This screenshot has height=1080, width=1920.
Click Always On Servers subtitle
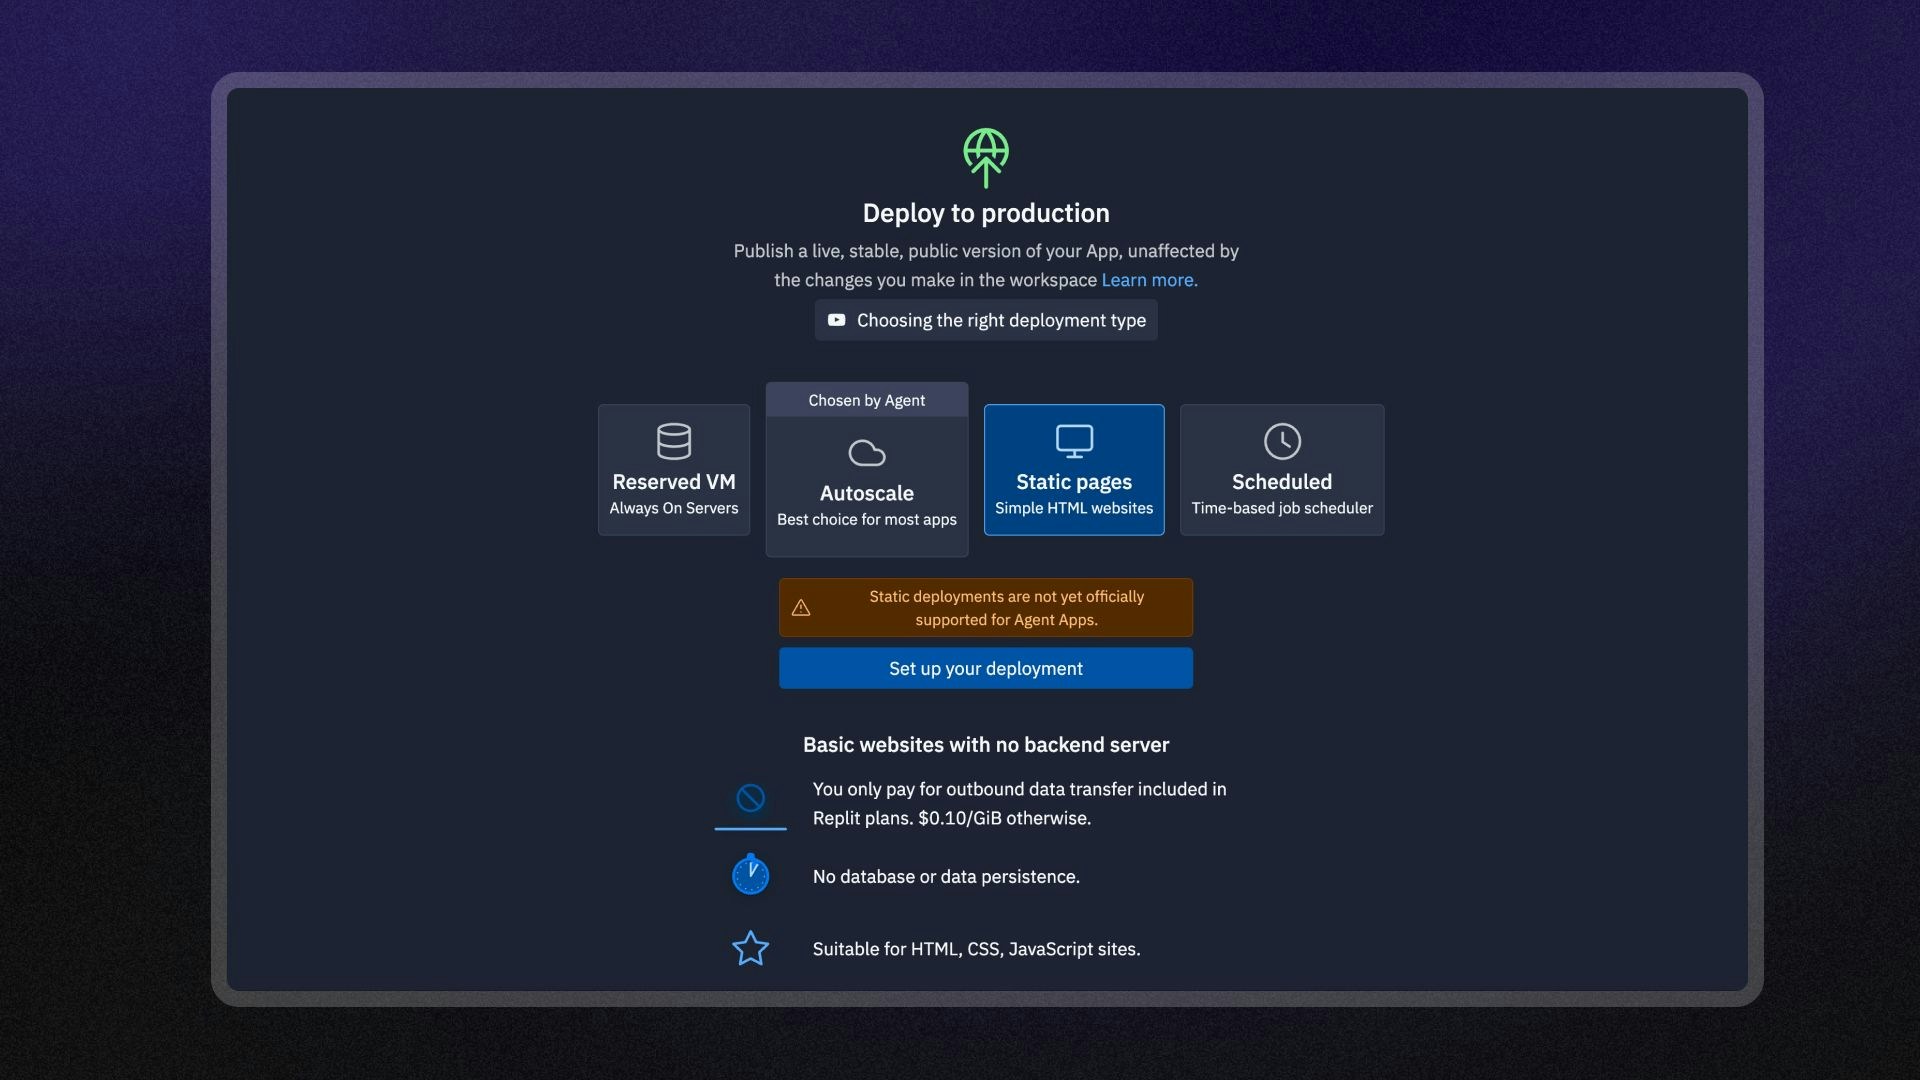[674, 508]
